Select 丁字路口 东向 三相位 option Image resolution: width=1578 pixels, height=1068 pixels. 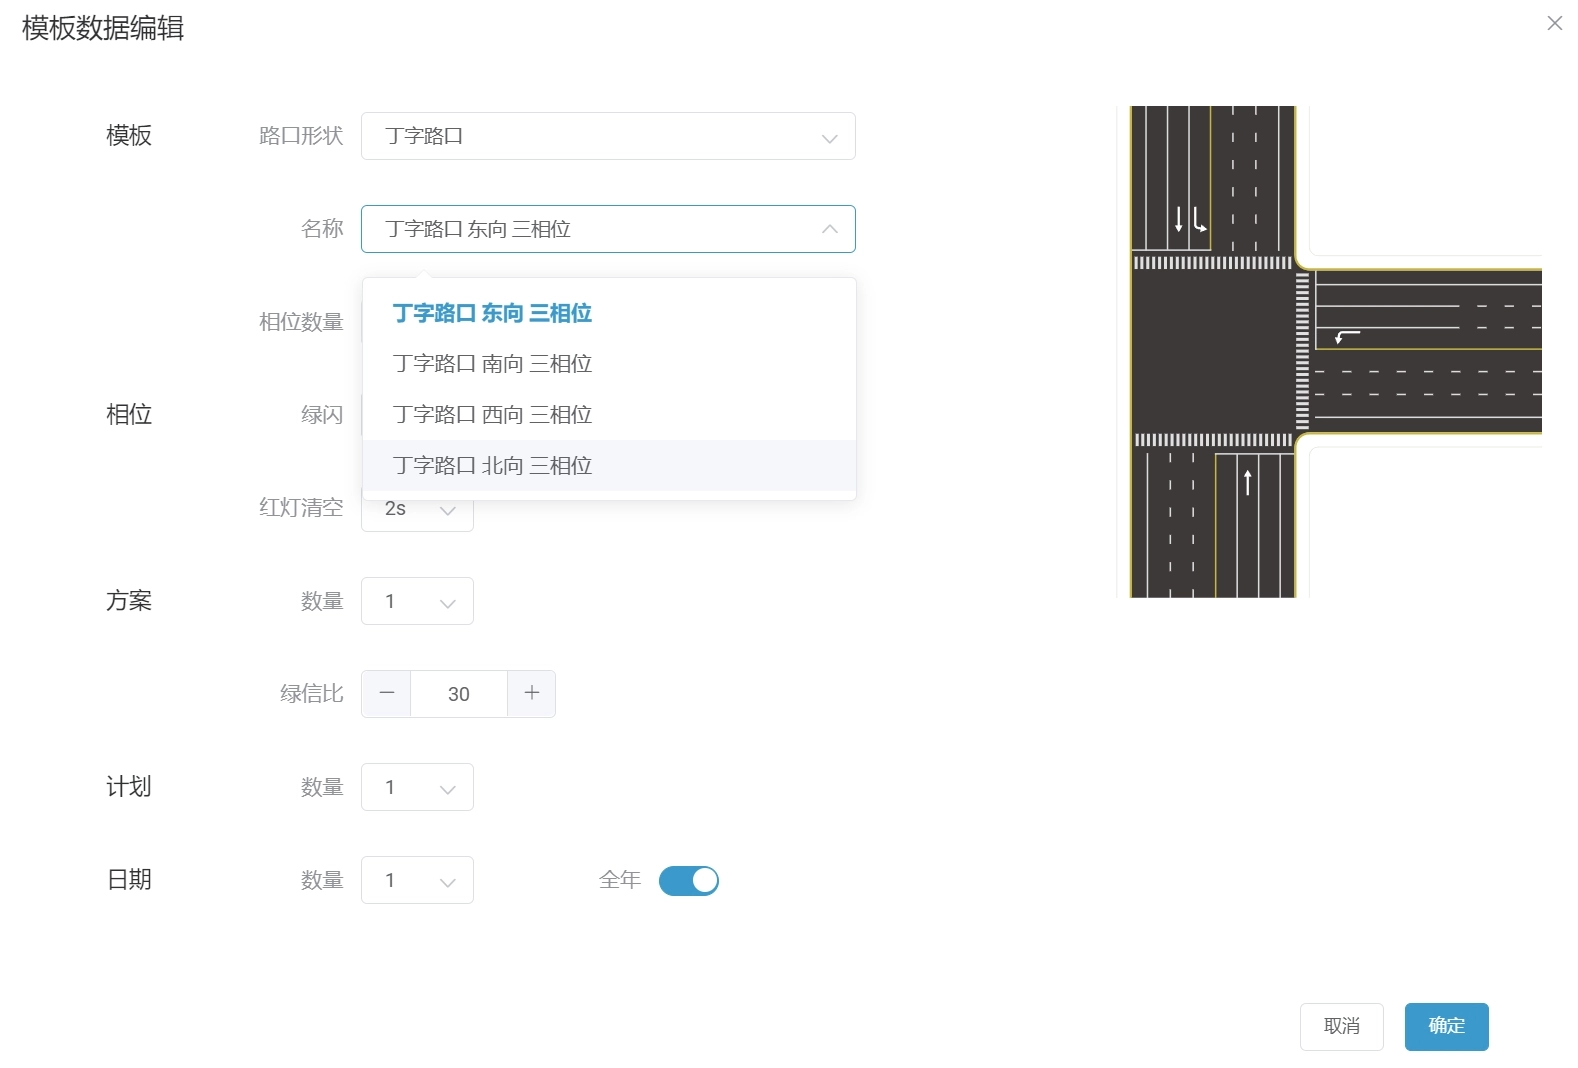(x=492, y=313)
